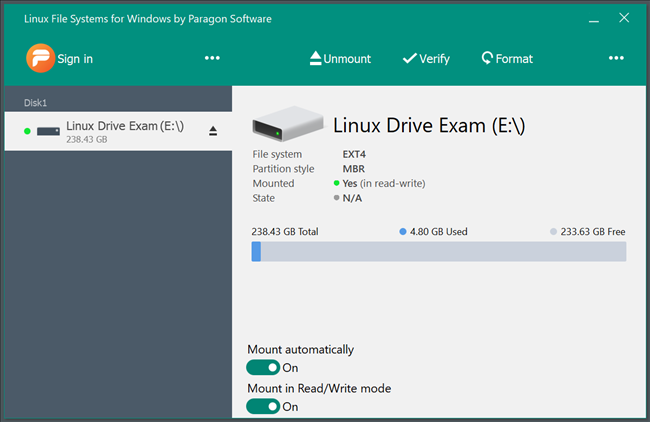Open the left three-dots account menu
The width and height of the screenshot is (650, 422).
pyautogui.click(x=212, y=58)
